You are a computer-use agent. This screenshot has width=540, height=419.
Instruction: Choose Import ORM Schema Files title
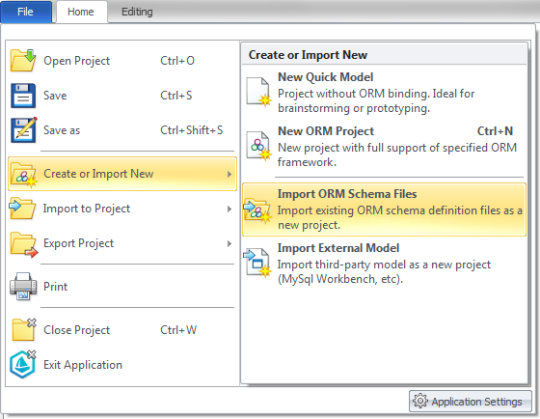[347, 194]
